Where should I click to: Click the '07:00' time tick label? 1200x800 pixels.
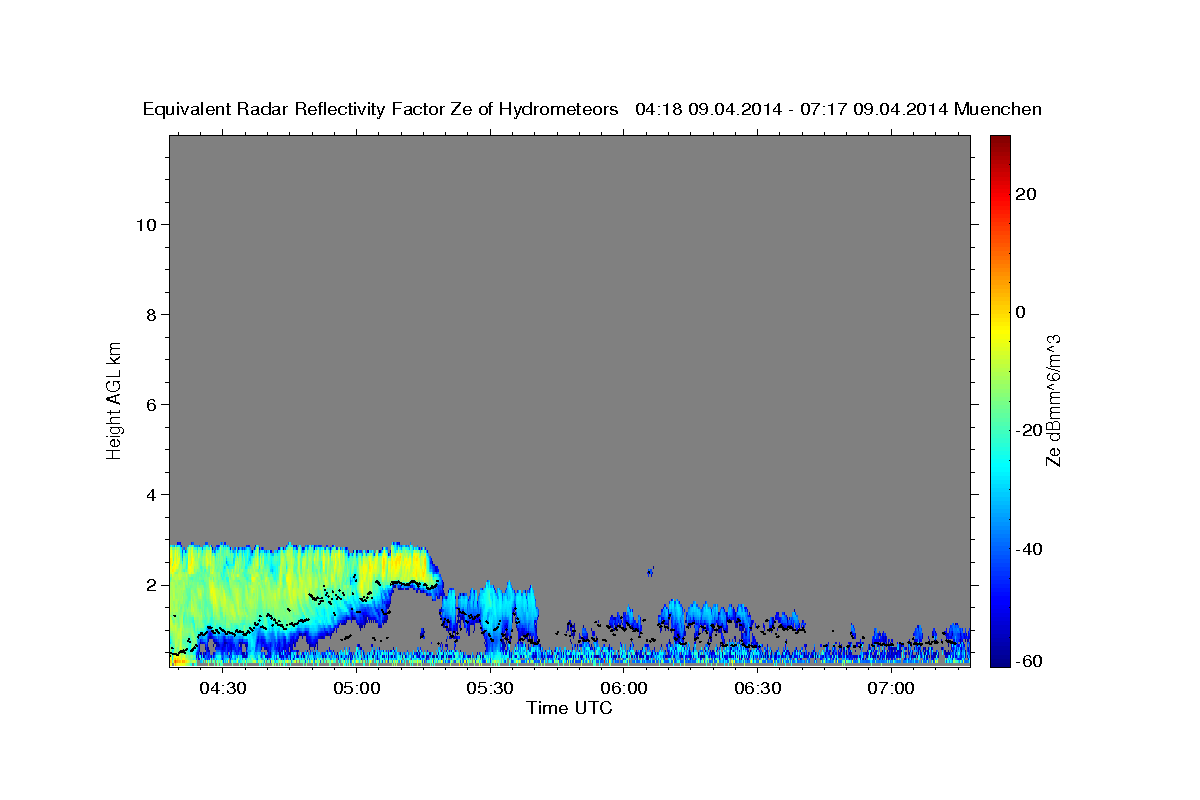click(x=890, y=689)
